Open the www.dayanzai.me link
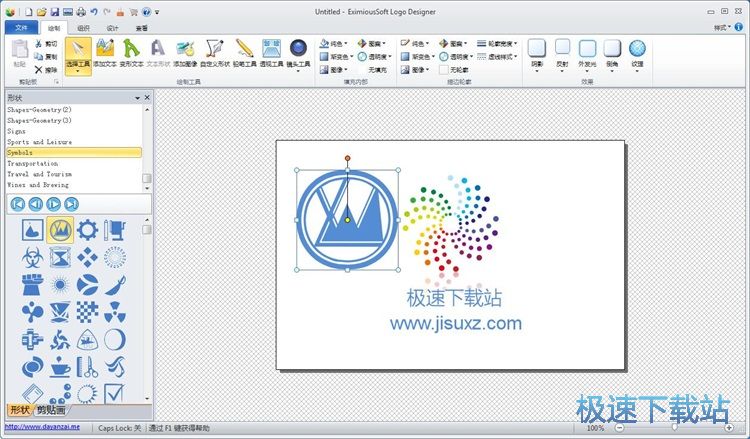The image size is (750, 439). pos(42,427)
